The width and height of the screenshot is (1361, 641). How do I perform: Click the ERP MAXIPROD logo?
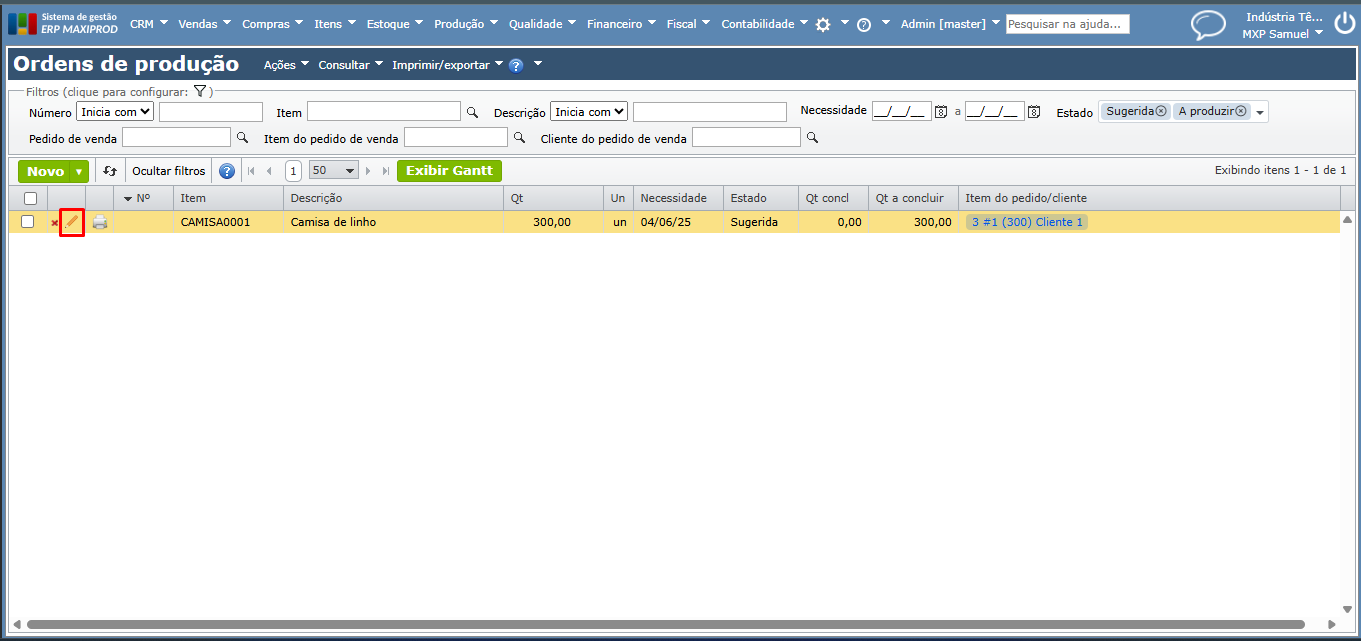coord(62,23)
